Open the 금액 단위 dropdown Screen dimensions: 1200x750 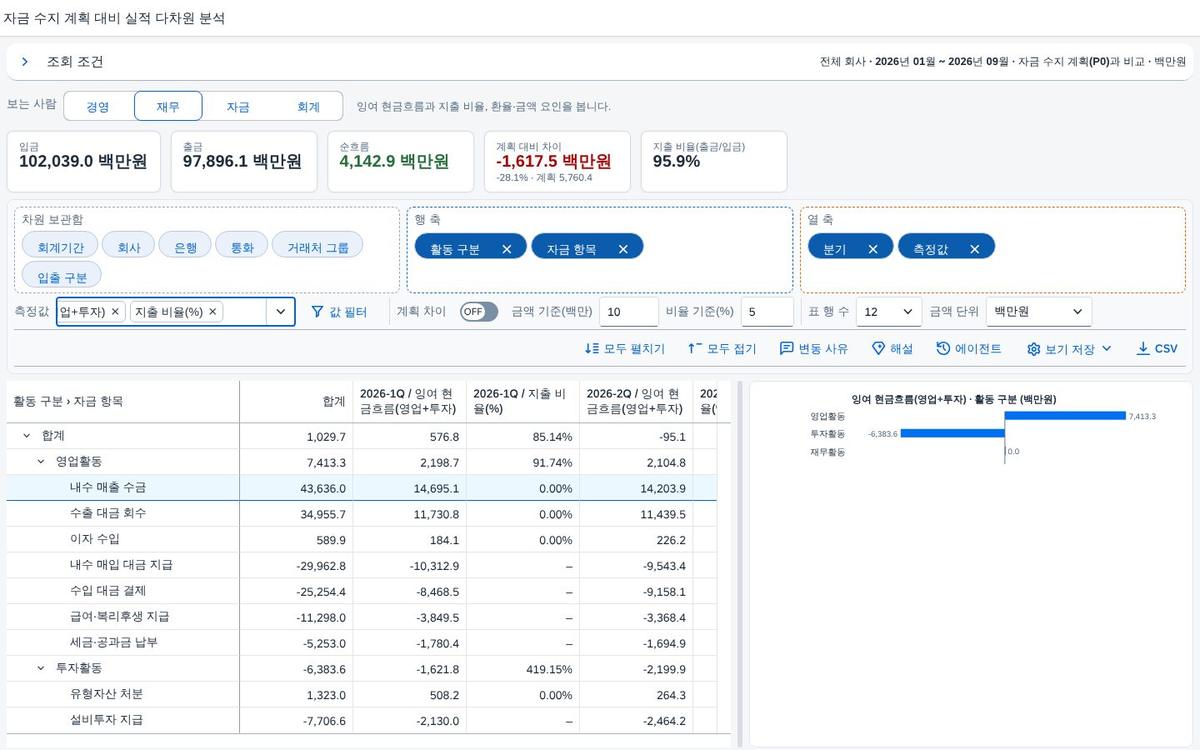(1039, 312)
